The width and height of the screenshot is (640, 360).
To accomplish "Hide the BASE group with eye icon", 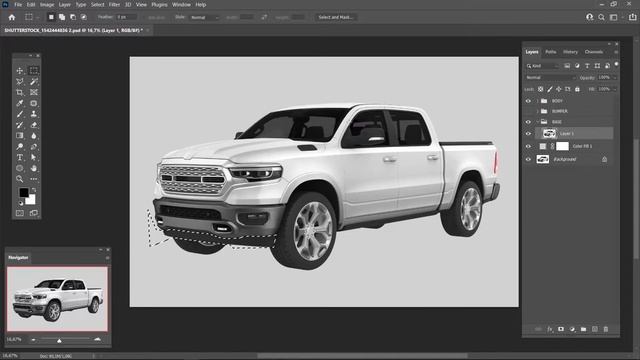I will (528, 122).
